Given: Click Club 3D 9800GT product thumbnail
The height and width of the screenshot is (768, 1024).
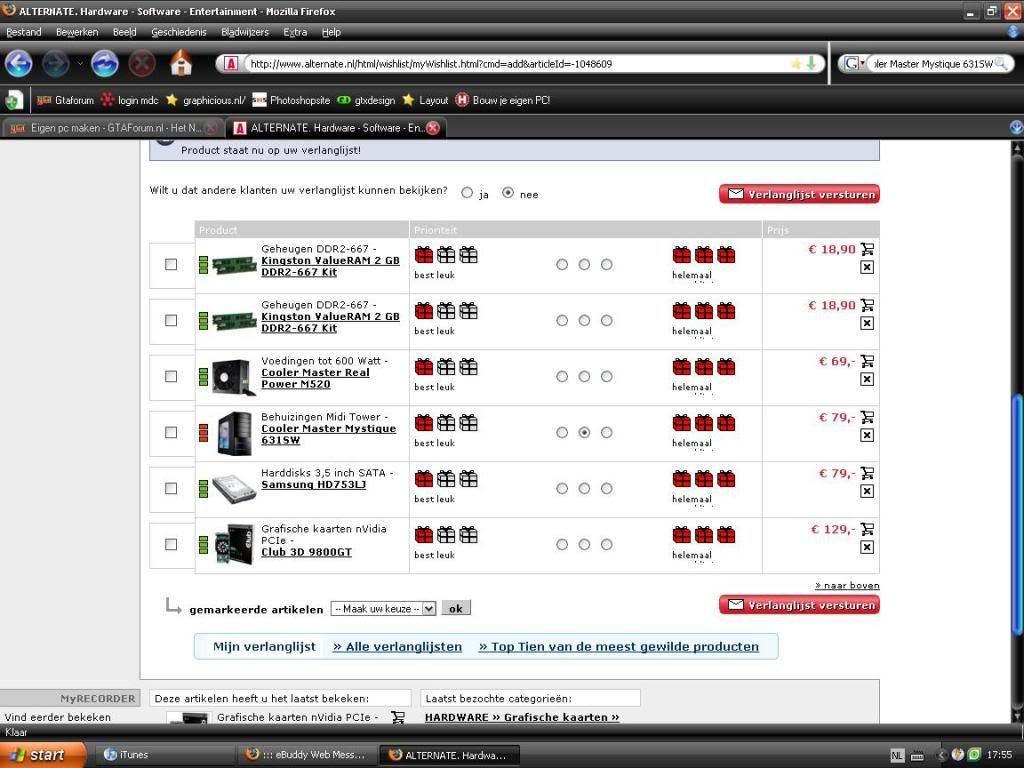Looking at the screenshot, I should (234, 544).
